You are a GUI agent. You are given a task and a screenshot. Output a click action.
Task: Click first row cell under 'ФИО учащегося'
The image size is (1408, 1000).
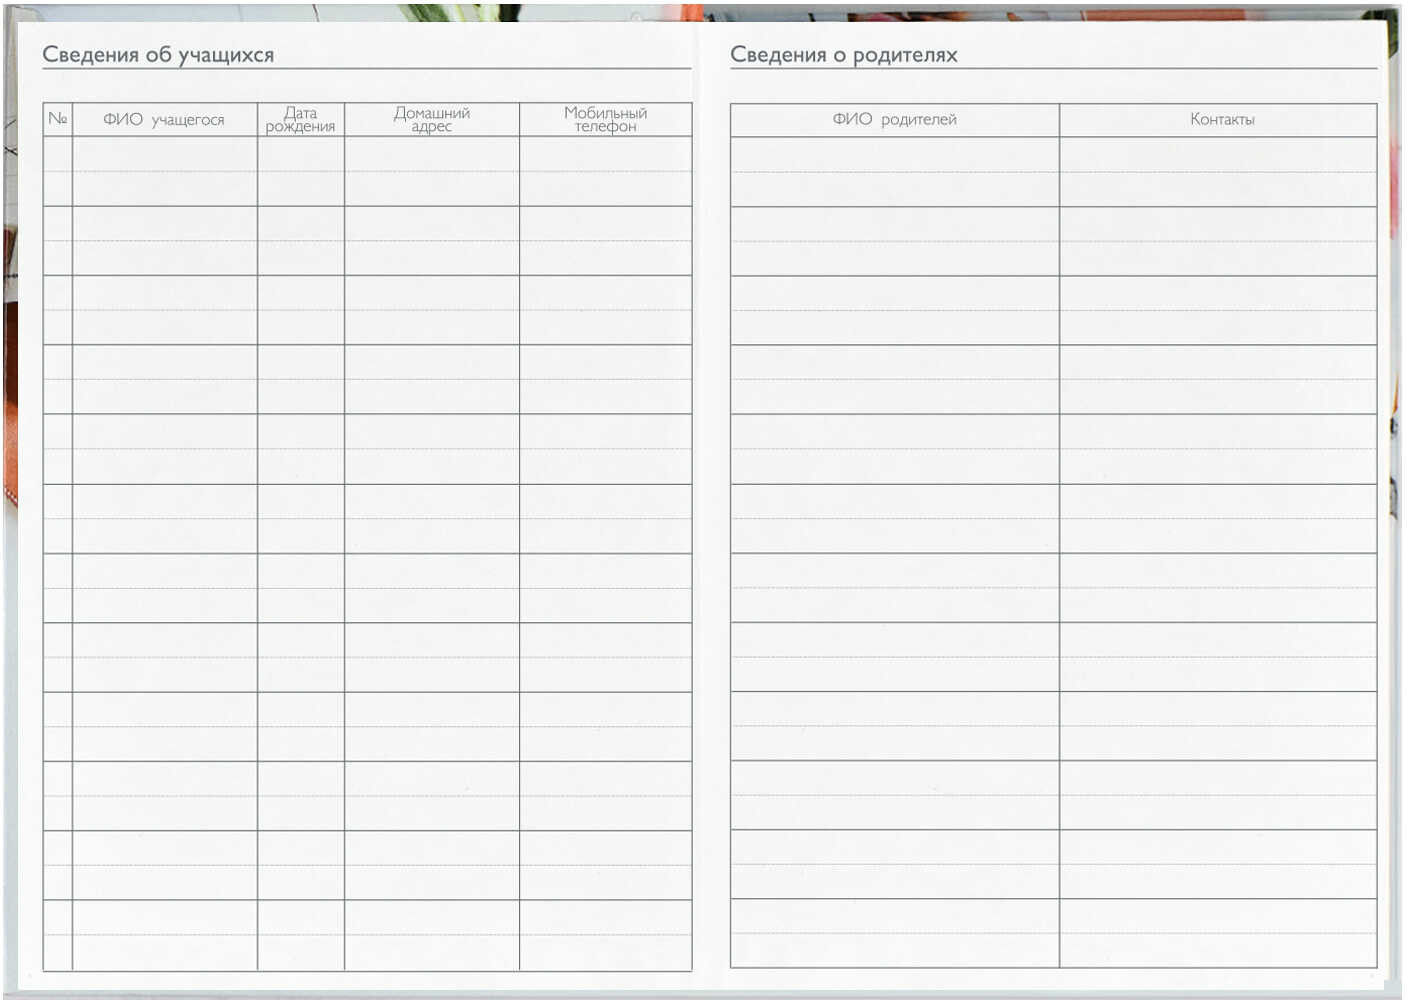[164, 171]
